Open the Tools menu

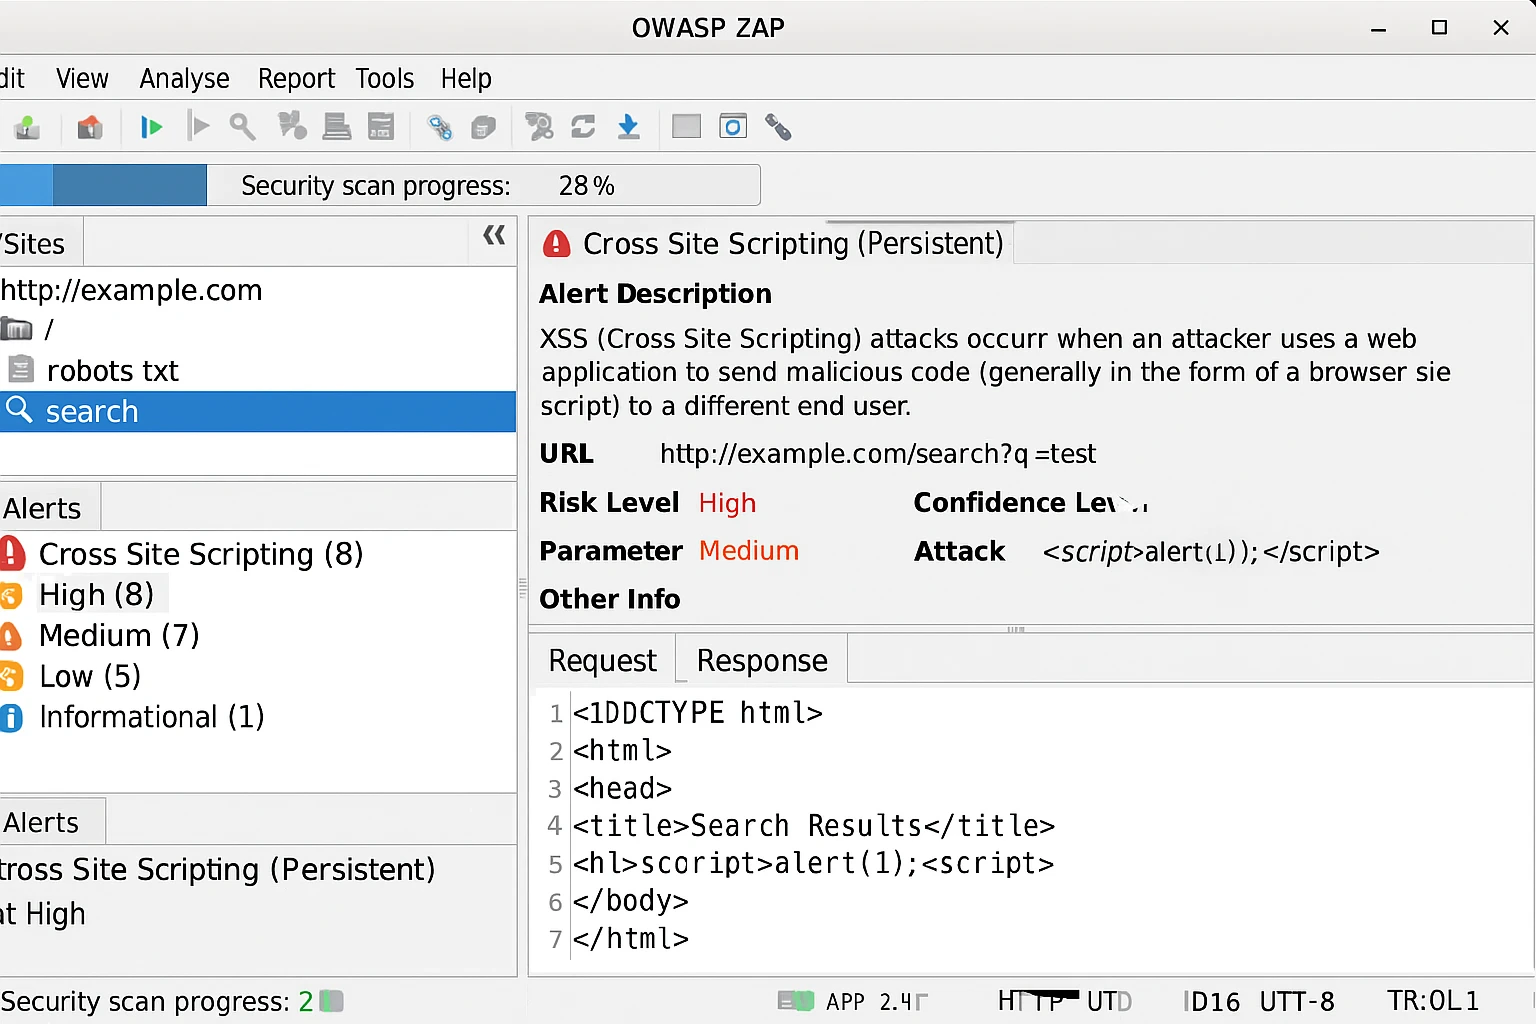point(385,78)
